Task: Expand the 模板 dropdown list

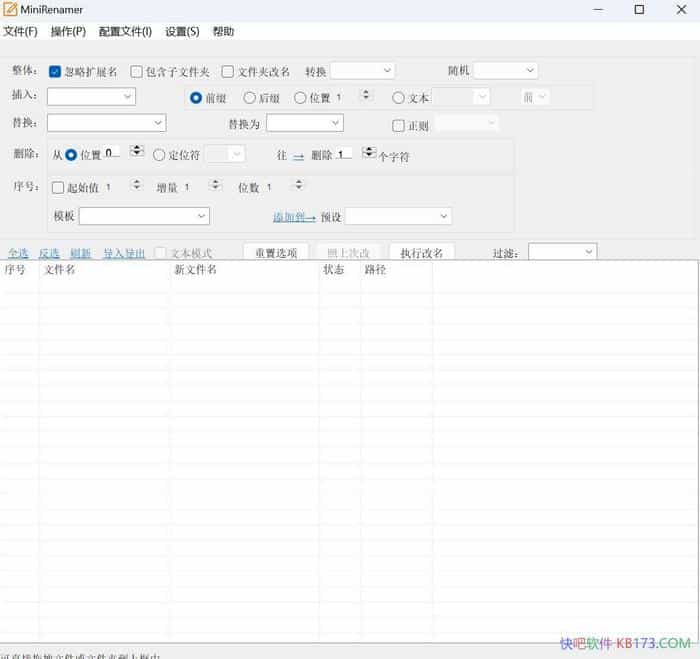Action: 144,216
